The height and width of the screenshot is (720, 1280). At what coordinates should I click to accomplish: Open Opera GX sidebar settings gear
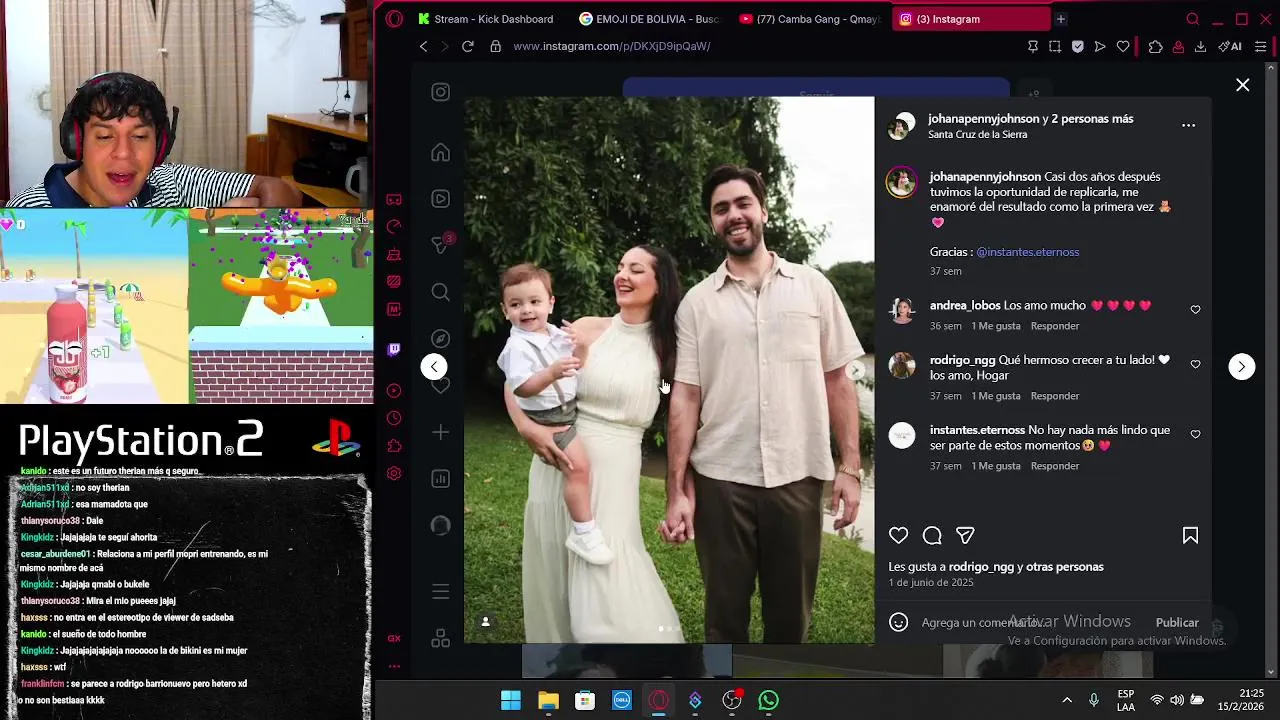point(394,473)
